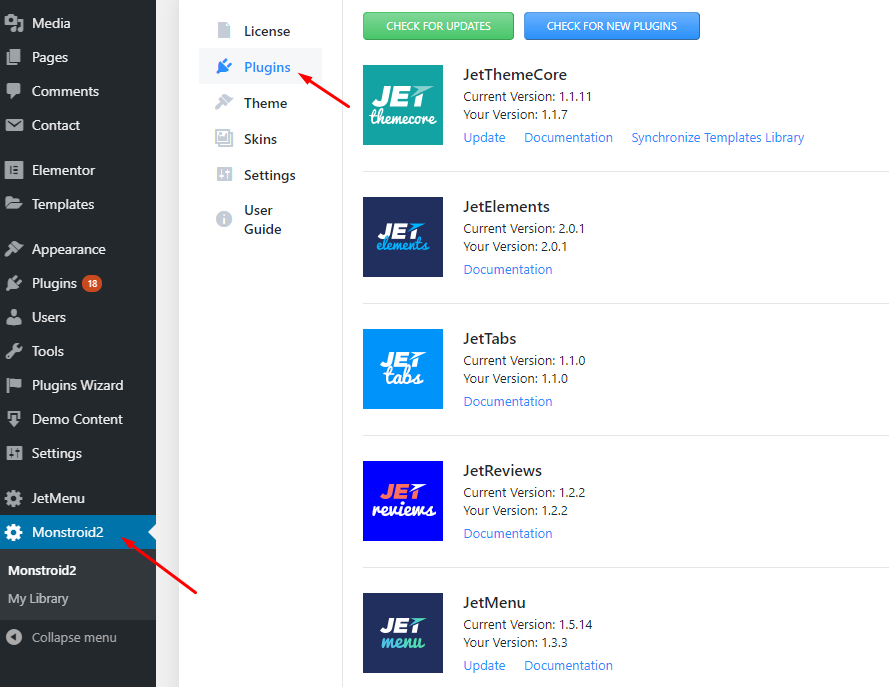Click the JetTabs plugin logo

402,369
